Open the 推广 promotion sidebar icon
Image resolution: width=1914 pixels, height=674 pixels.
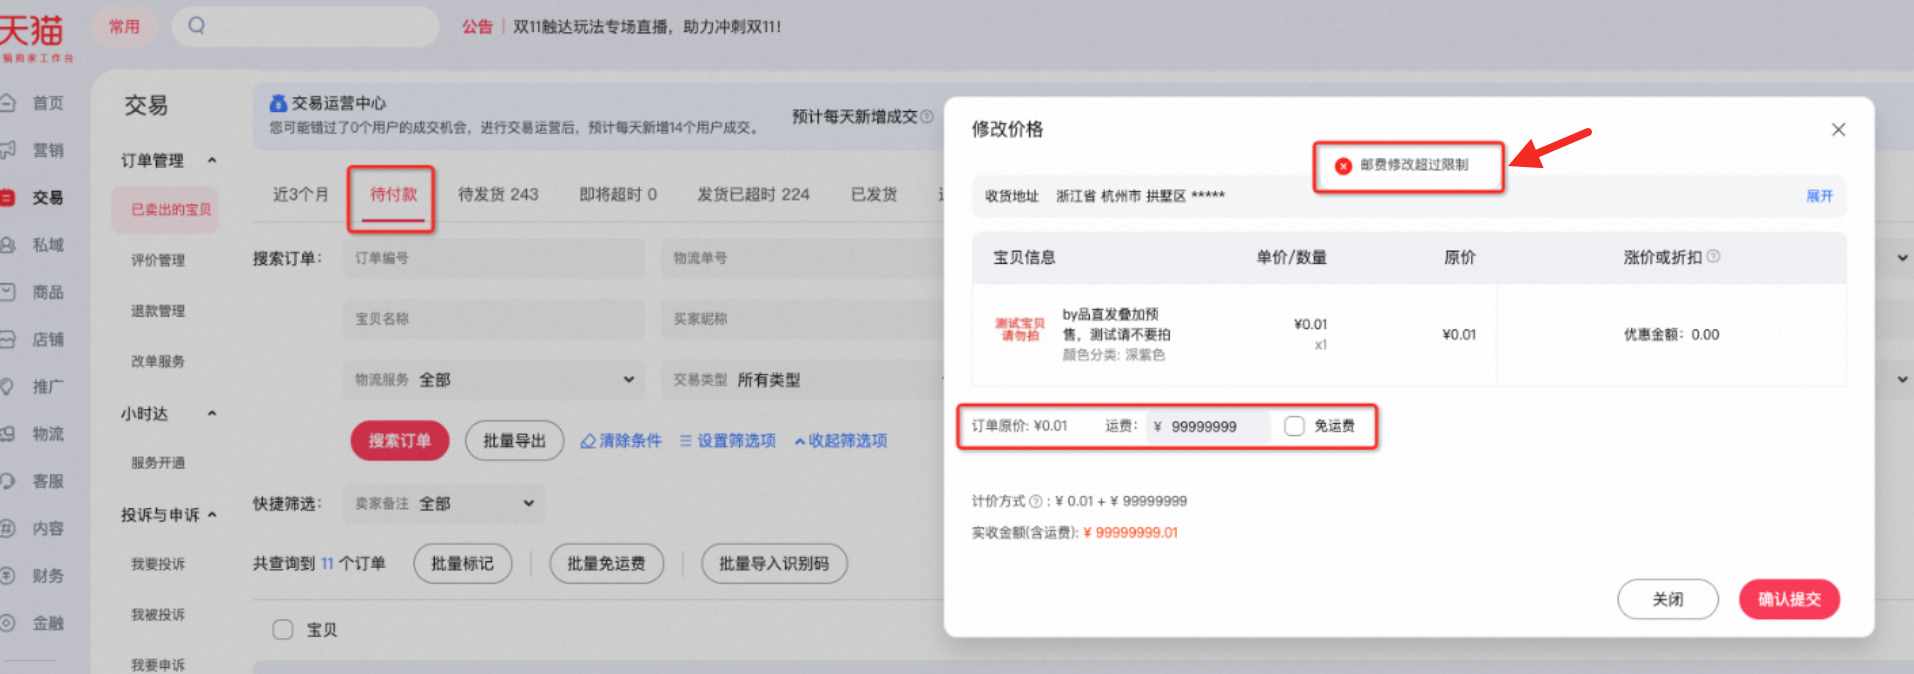(x=7, y=387)
